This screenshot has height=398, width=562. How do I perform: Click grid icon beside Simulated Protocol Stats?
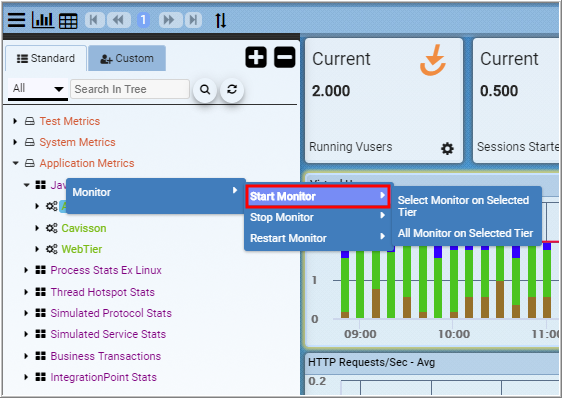41,313
